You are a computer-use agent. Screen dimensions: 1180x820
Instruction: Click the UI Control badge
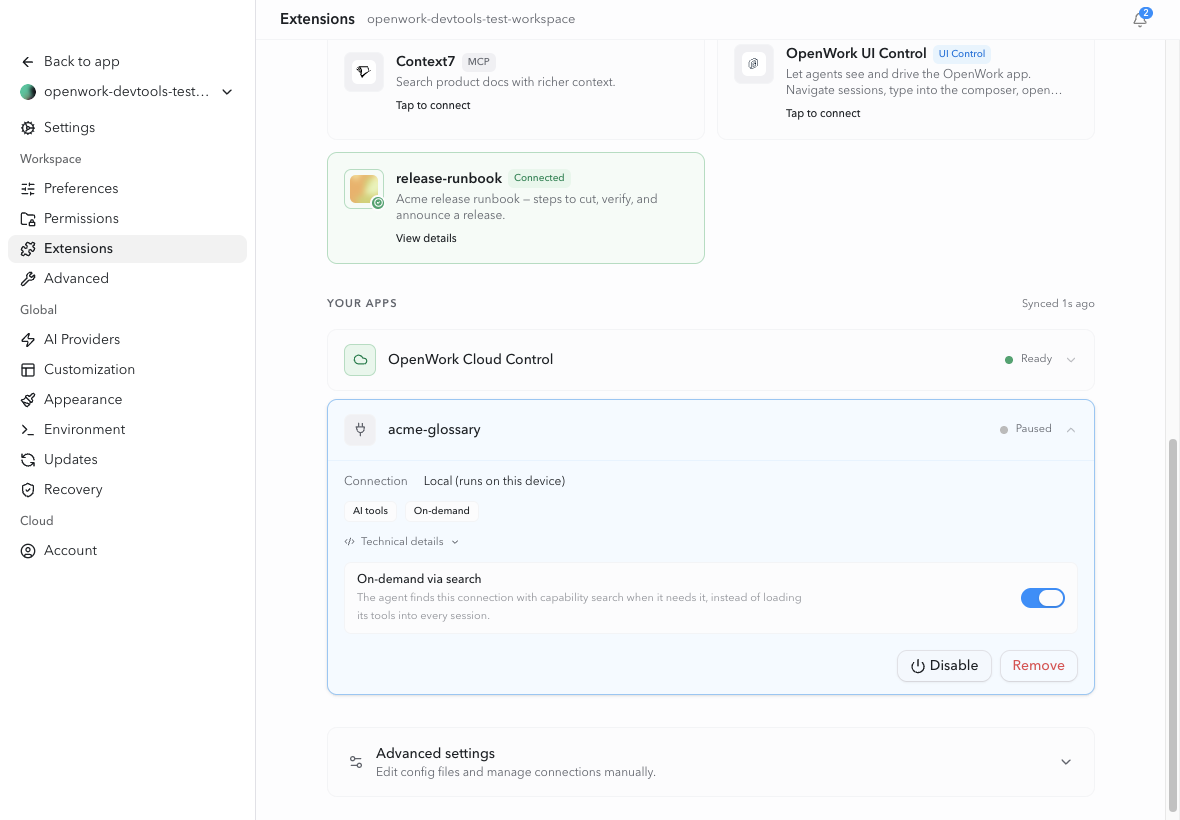pos(962,54)
